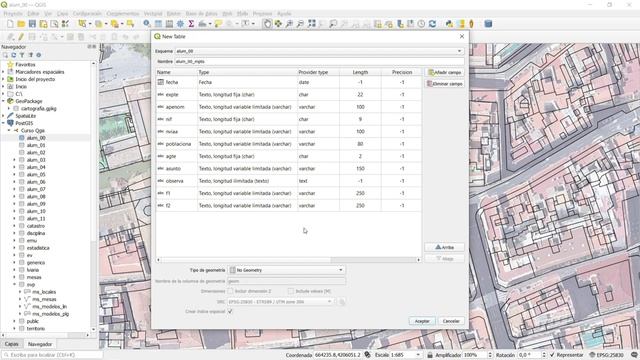Click the Type cell of row fecha
Image resolution: width=640 pixels, height=360 pixels.
247,82
